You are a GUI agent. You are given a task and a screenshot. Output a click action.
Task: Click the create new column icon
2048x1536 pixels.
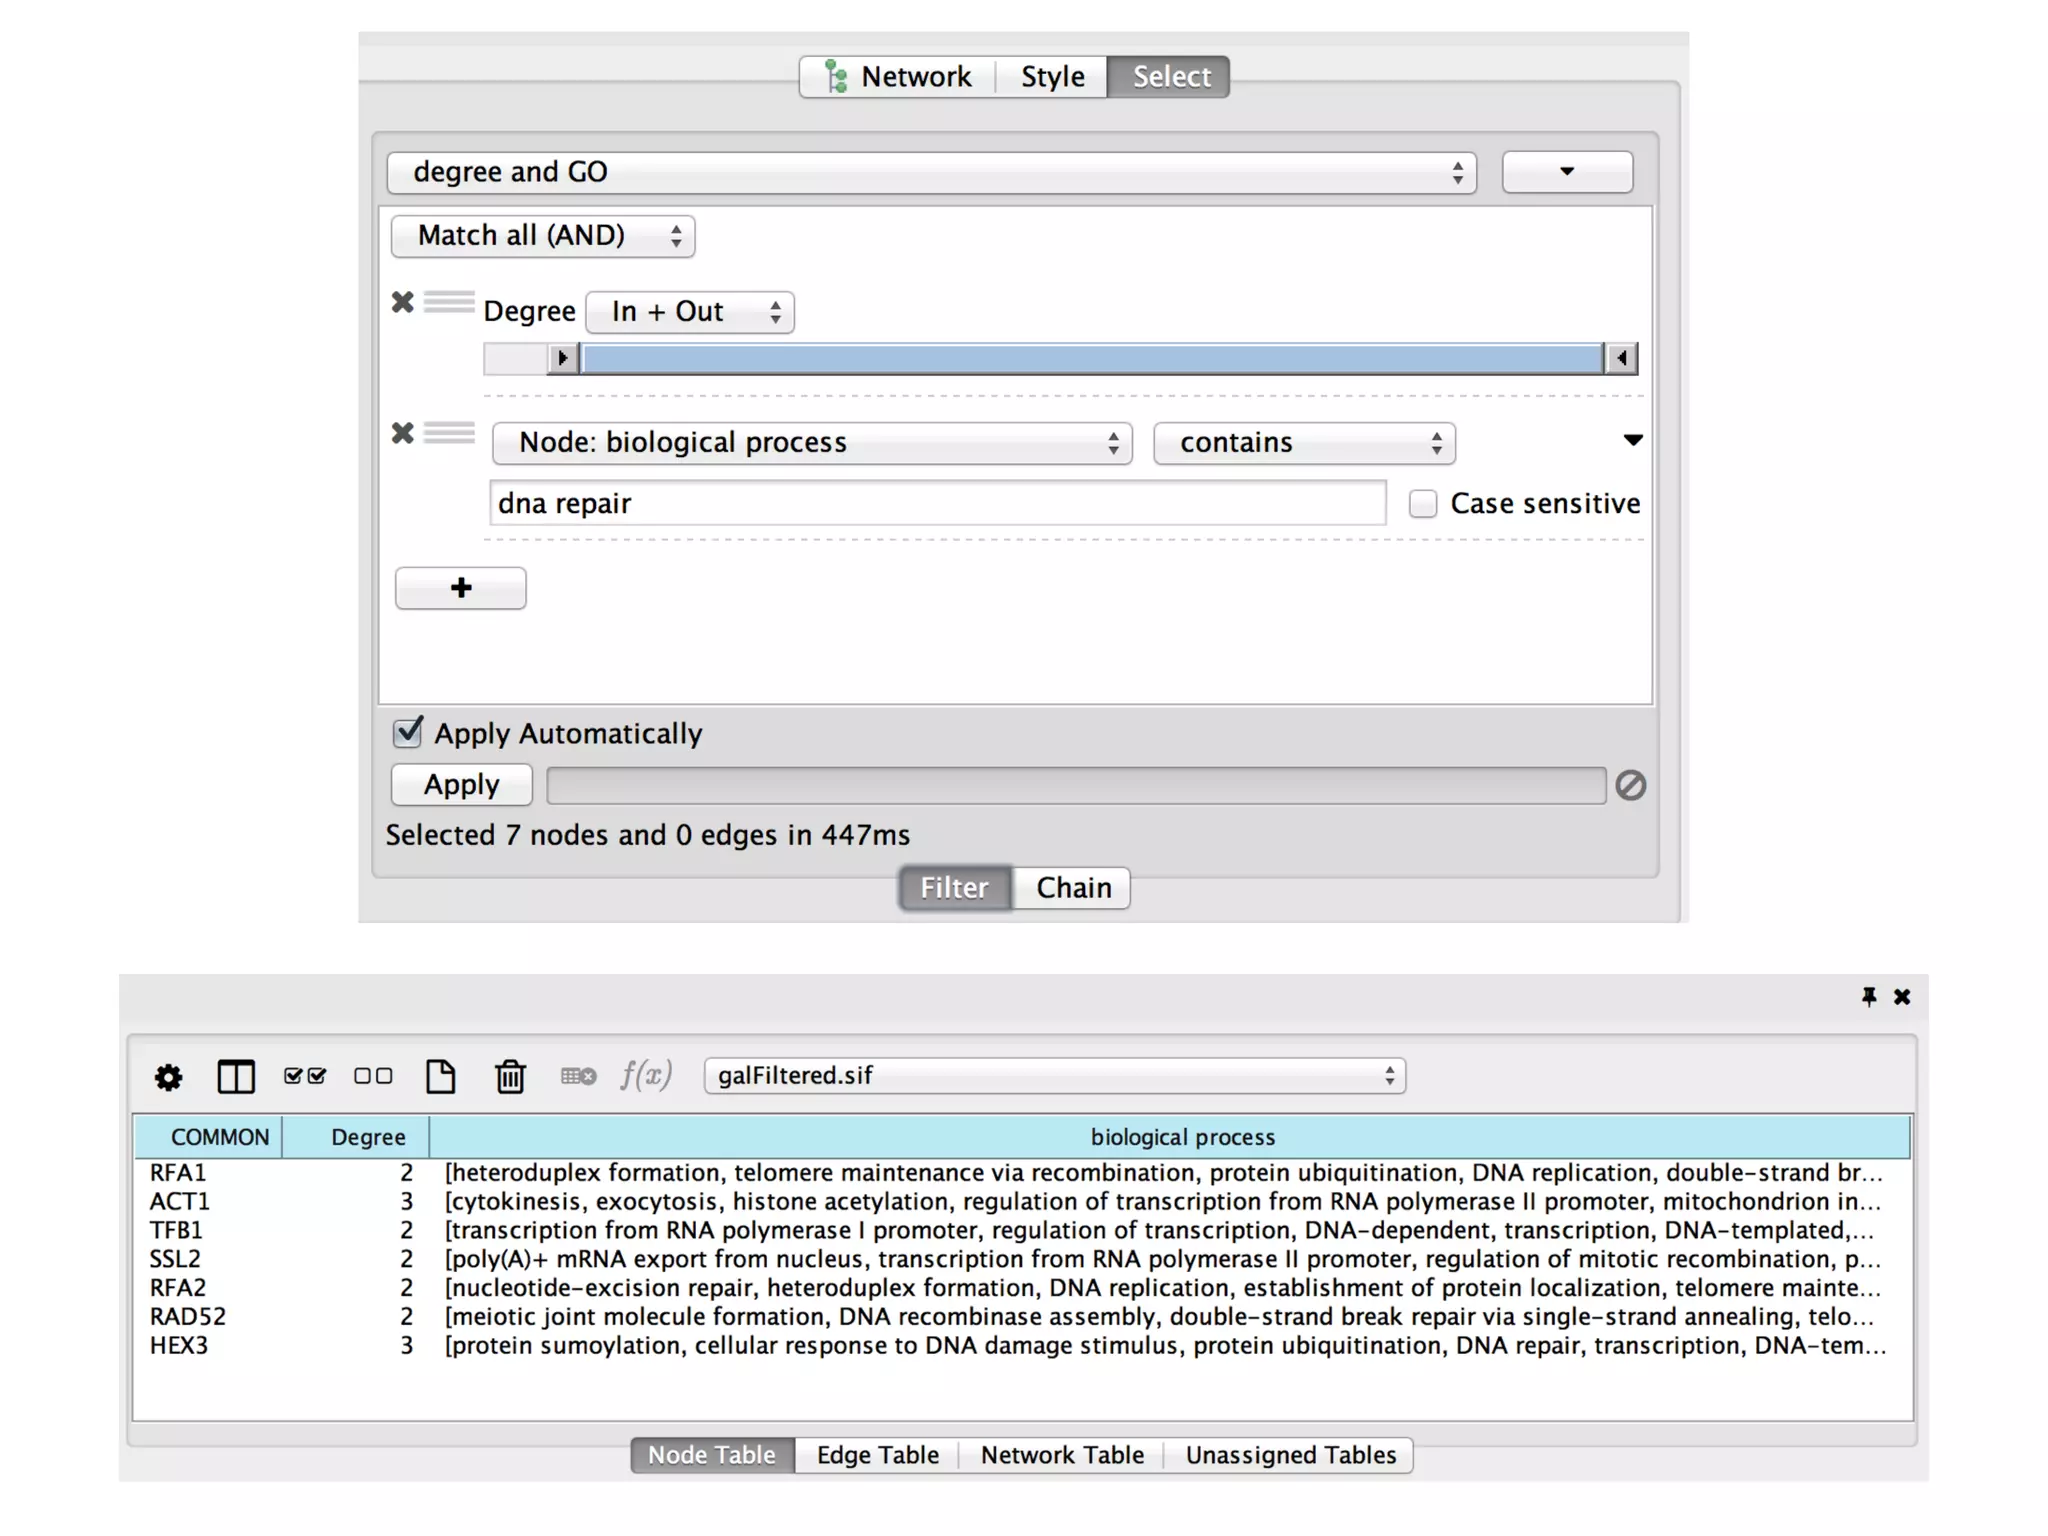coord(440,1077)
